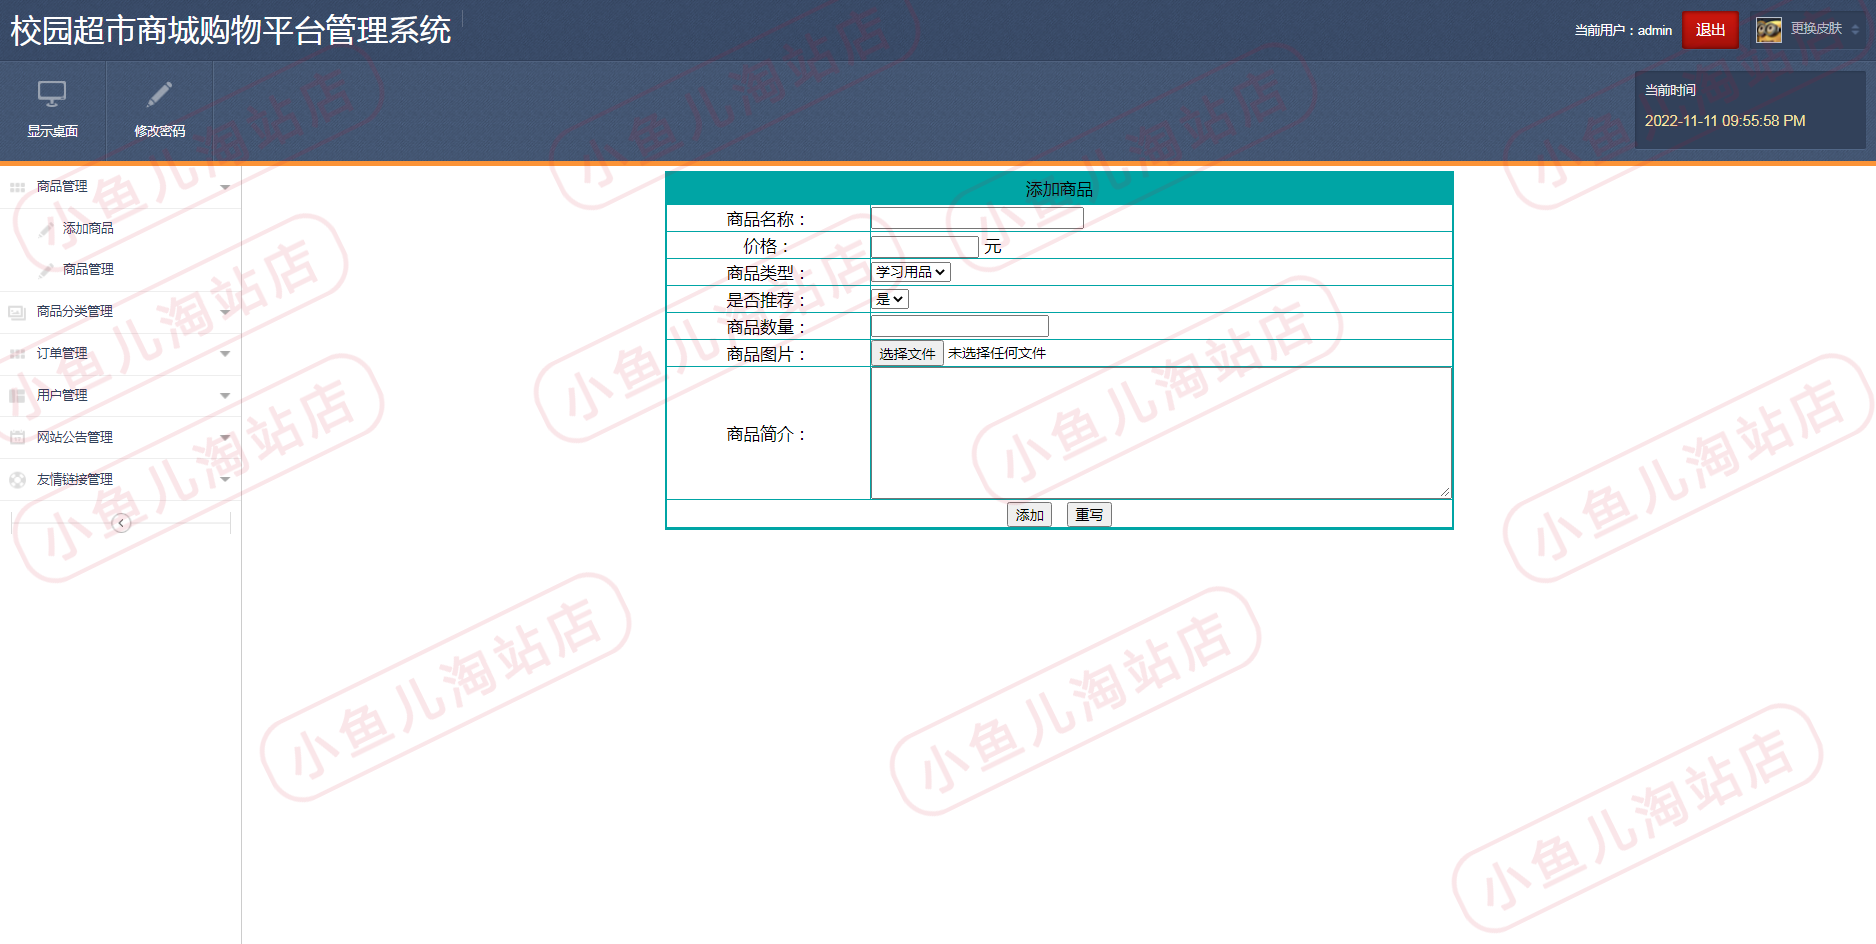The image size is (1876, 944).
Task: Click the 商品分类管理 menu label
Action: coord(75,312)
